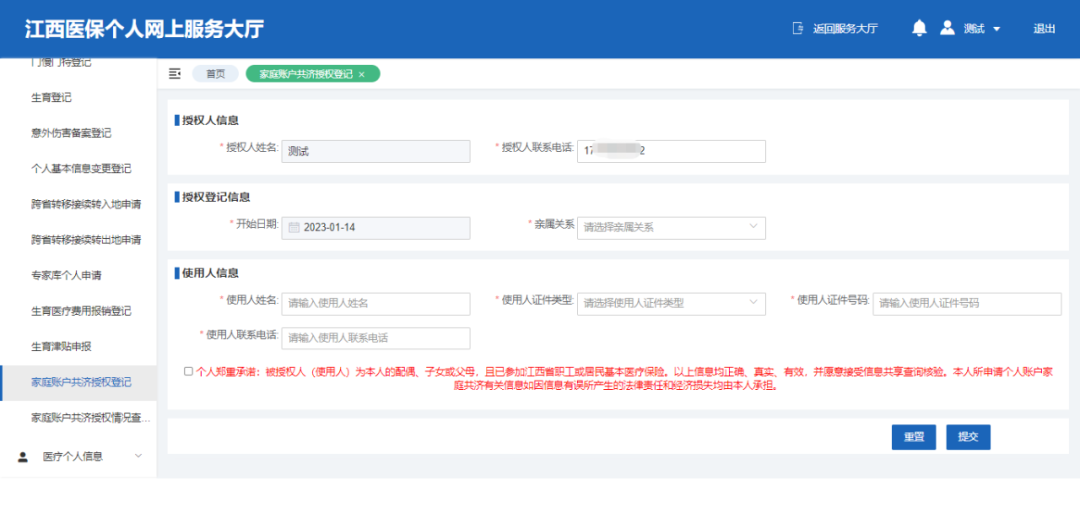Switch to the 首页 tab
This screenshot has height=519, width=1080.
click(215, 74)
